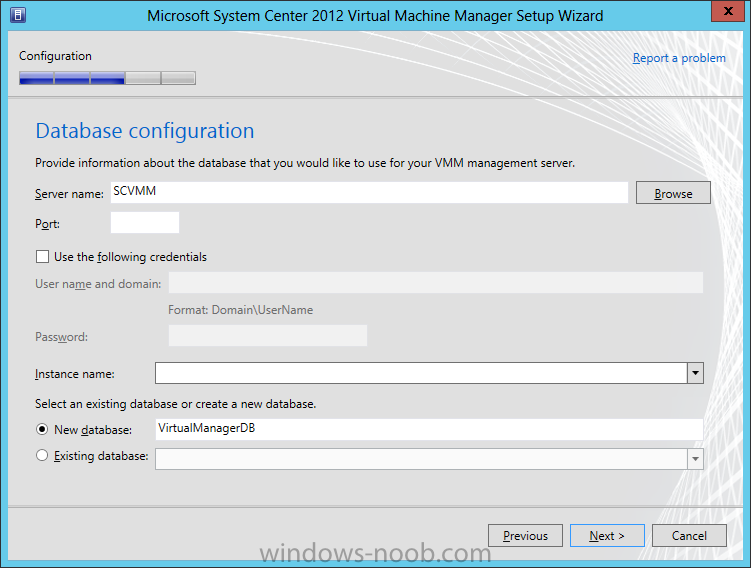Go back with the Previous button
The image size is (751, 568).
(525, 535)
